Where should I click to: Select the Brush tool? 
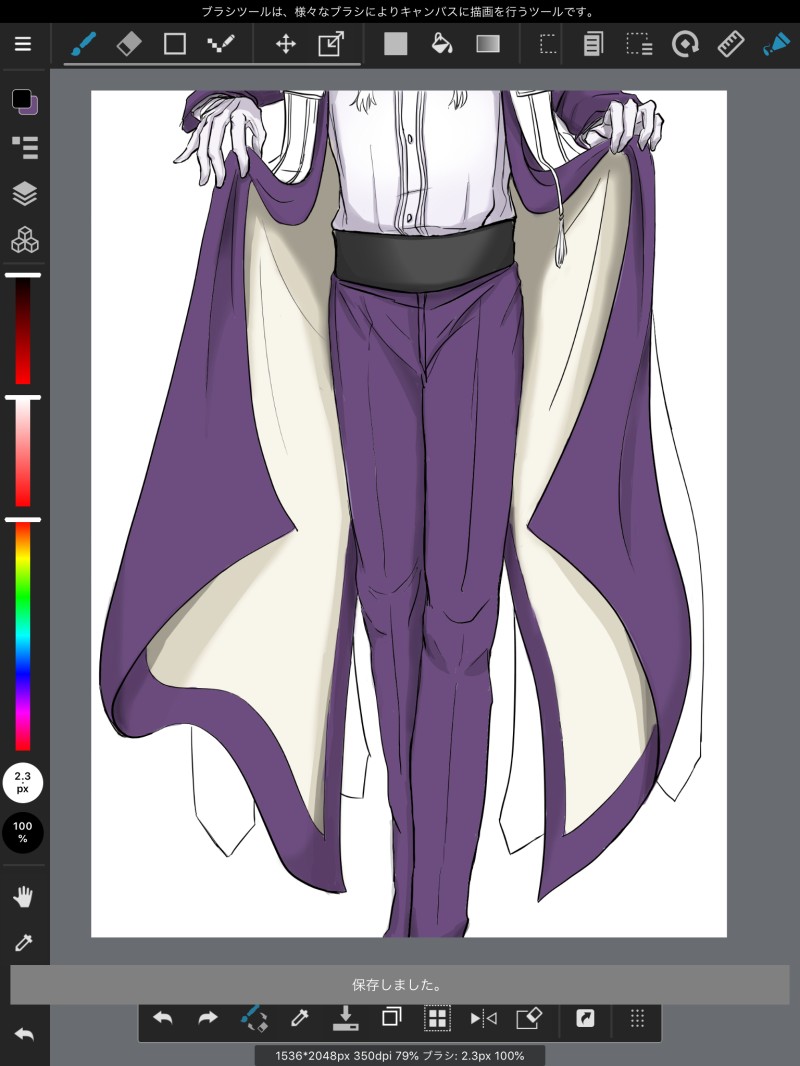pos(84,44)
